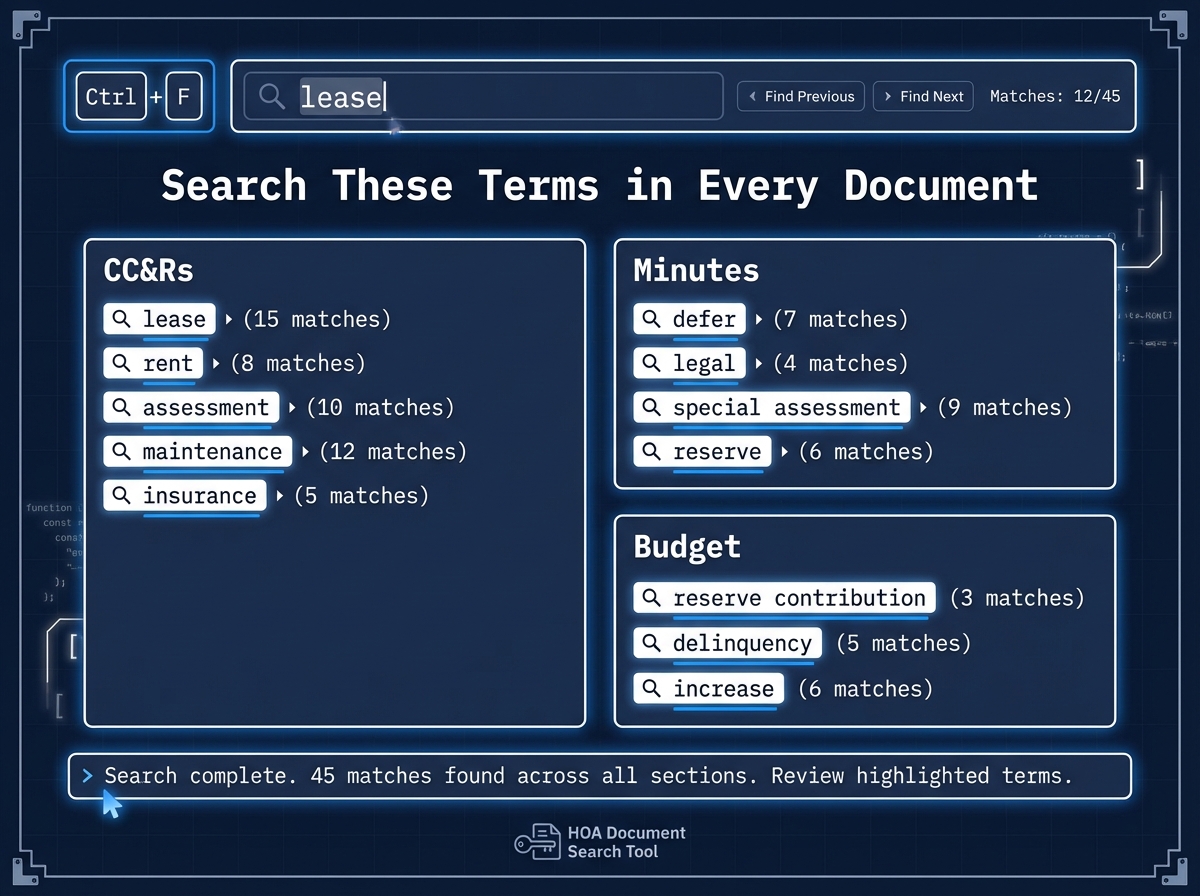The height and width of the screenshot is (896, 1200).
Task: Select the 'maintenance' search term chip
Action: click(x=198, y=452)
